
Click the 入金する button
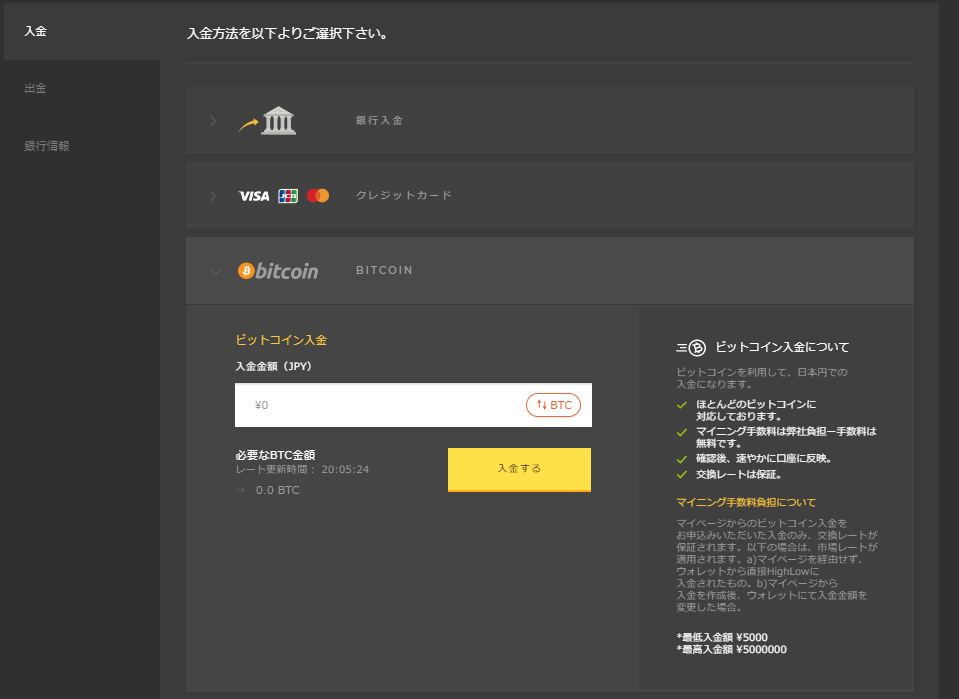point(519,469)
